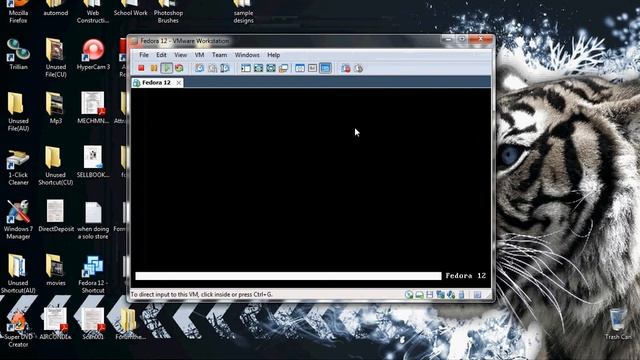640x360 pixels.
Task: Click the Fedora 12 boot progress bar
Action: (x=288, y=276)
